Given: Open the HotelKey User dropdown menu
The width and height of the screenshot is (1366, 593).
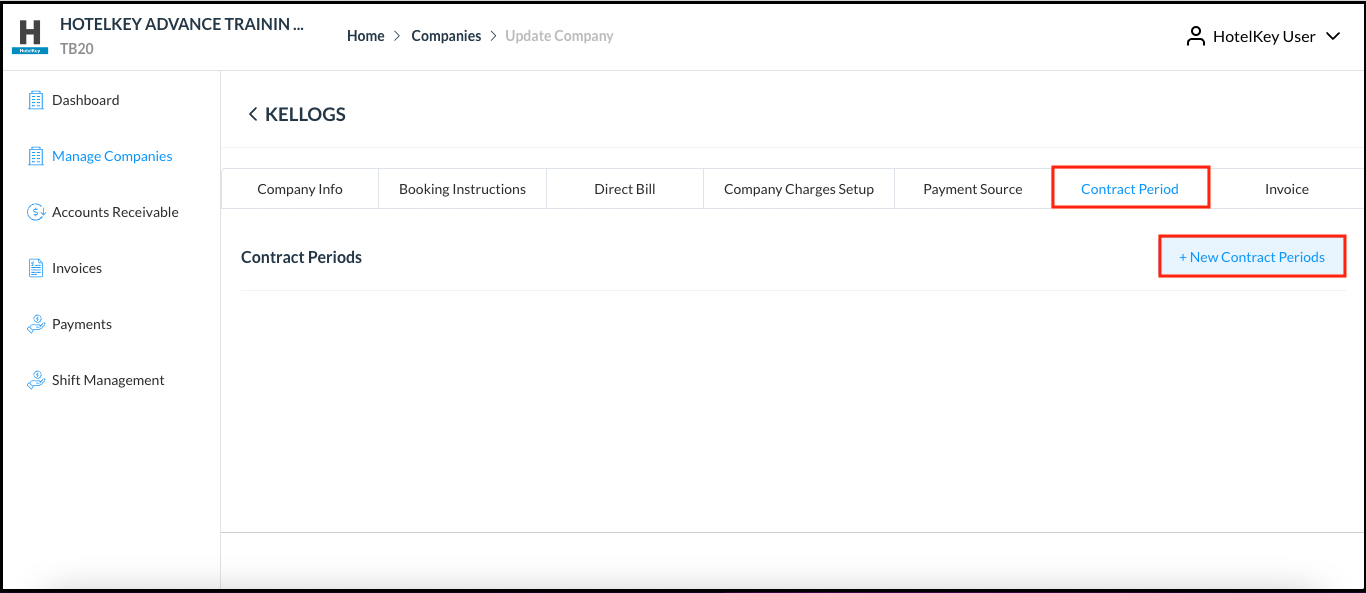Looking at the screenshot, I should click(1333, 35).
